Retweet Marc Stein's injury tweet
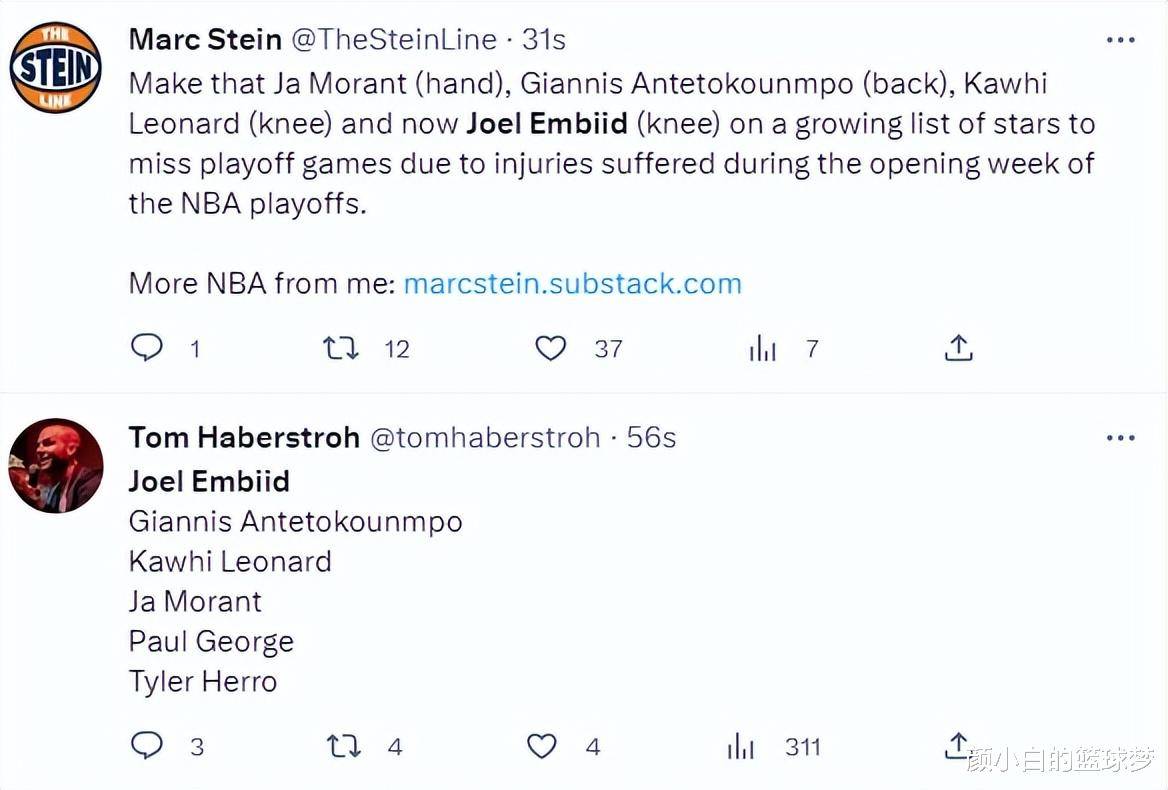Viewport: 1168px width, 790px height. (x=341, y=348)
